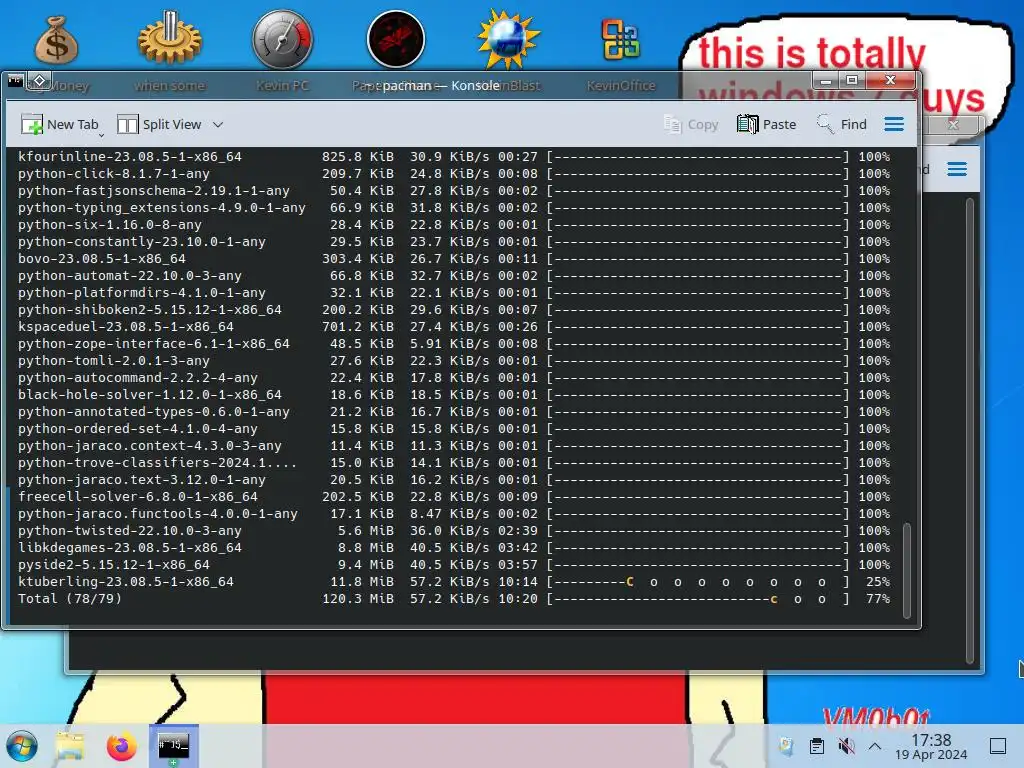Click black-hole-solver-1.12.0-1-x86_64 text

(x=150, y=394)
